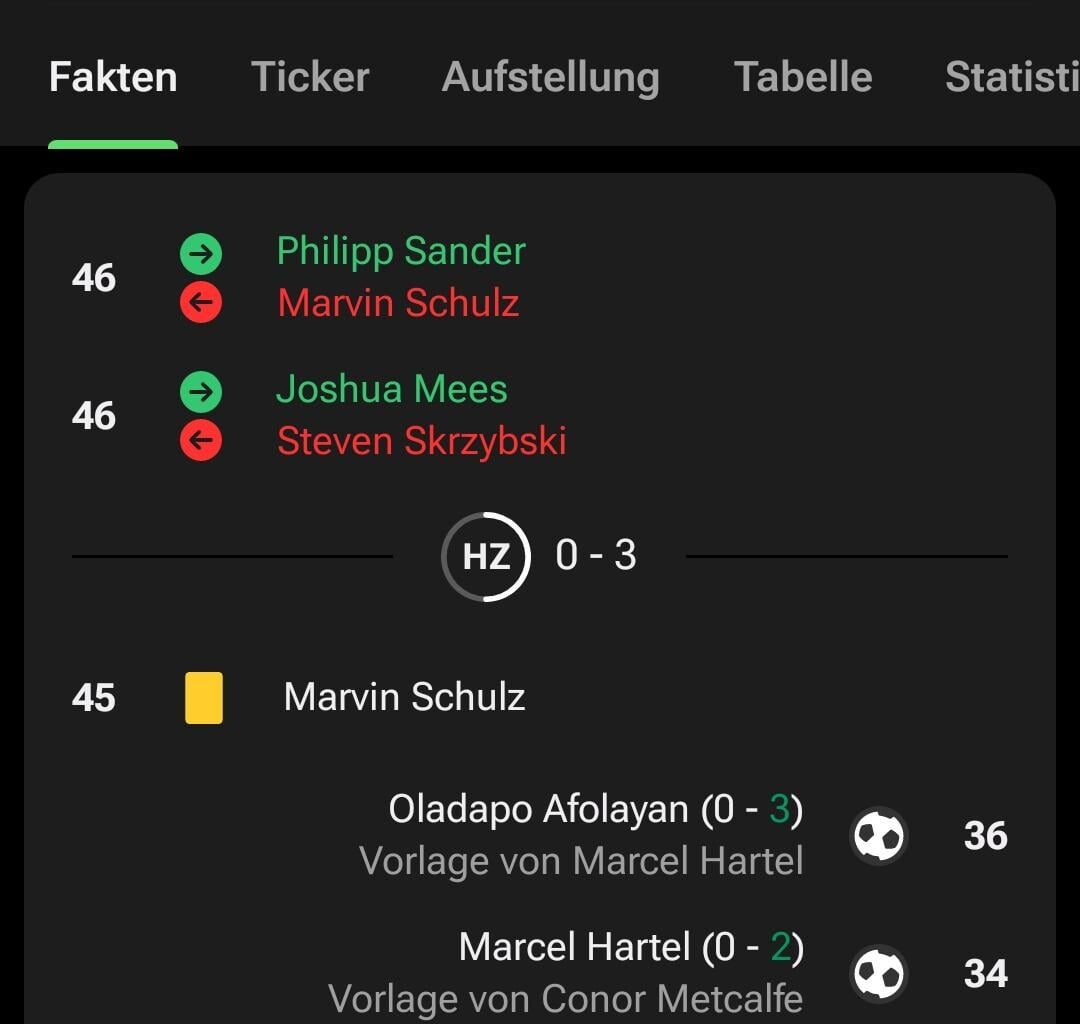1080x1024 pixels.
Task: Open player Joshua Mees
Action: tap(392, 389)
